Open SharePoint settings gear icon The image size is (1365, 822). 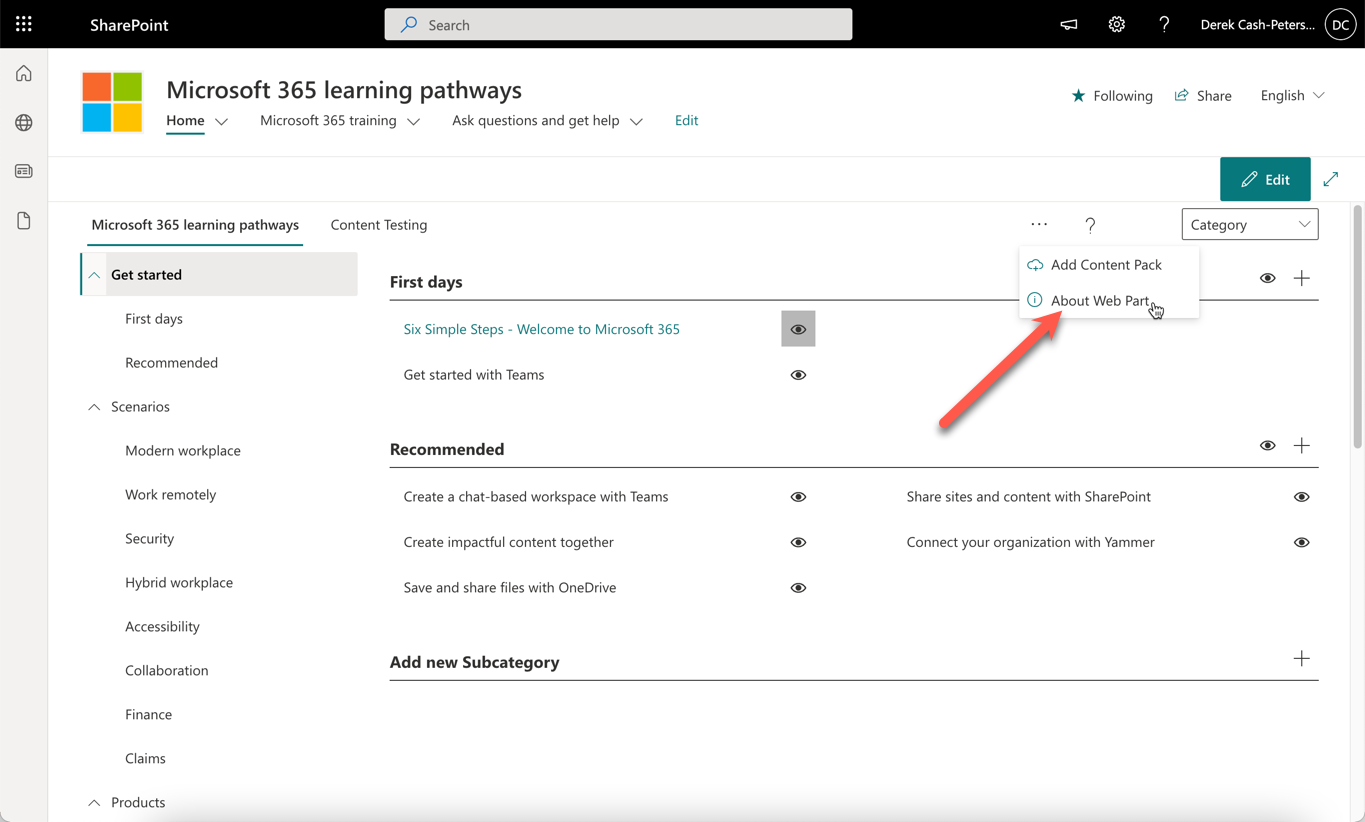(1116, 24)
